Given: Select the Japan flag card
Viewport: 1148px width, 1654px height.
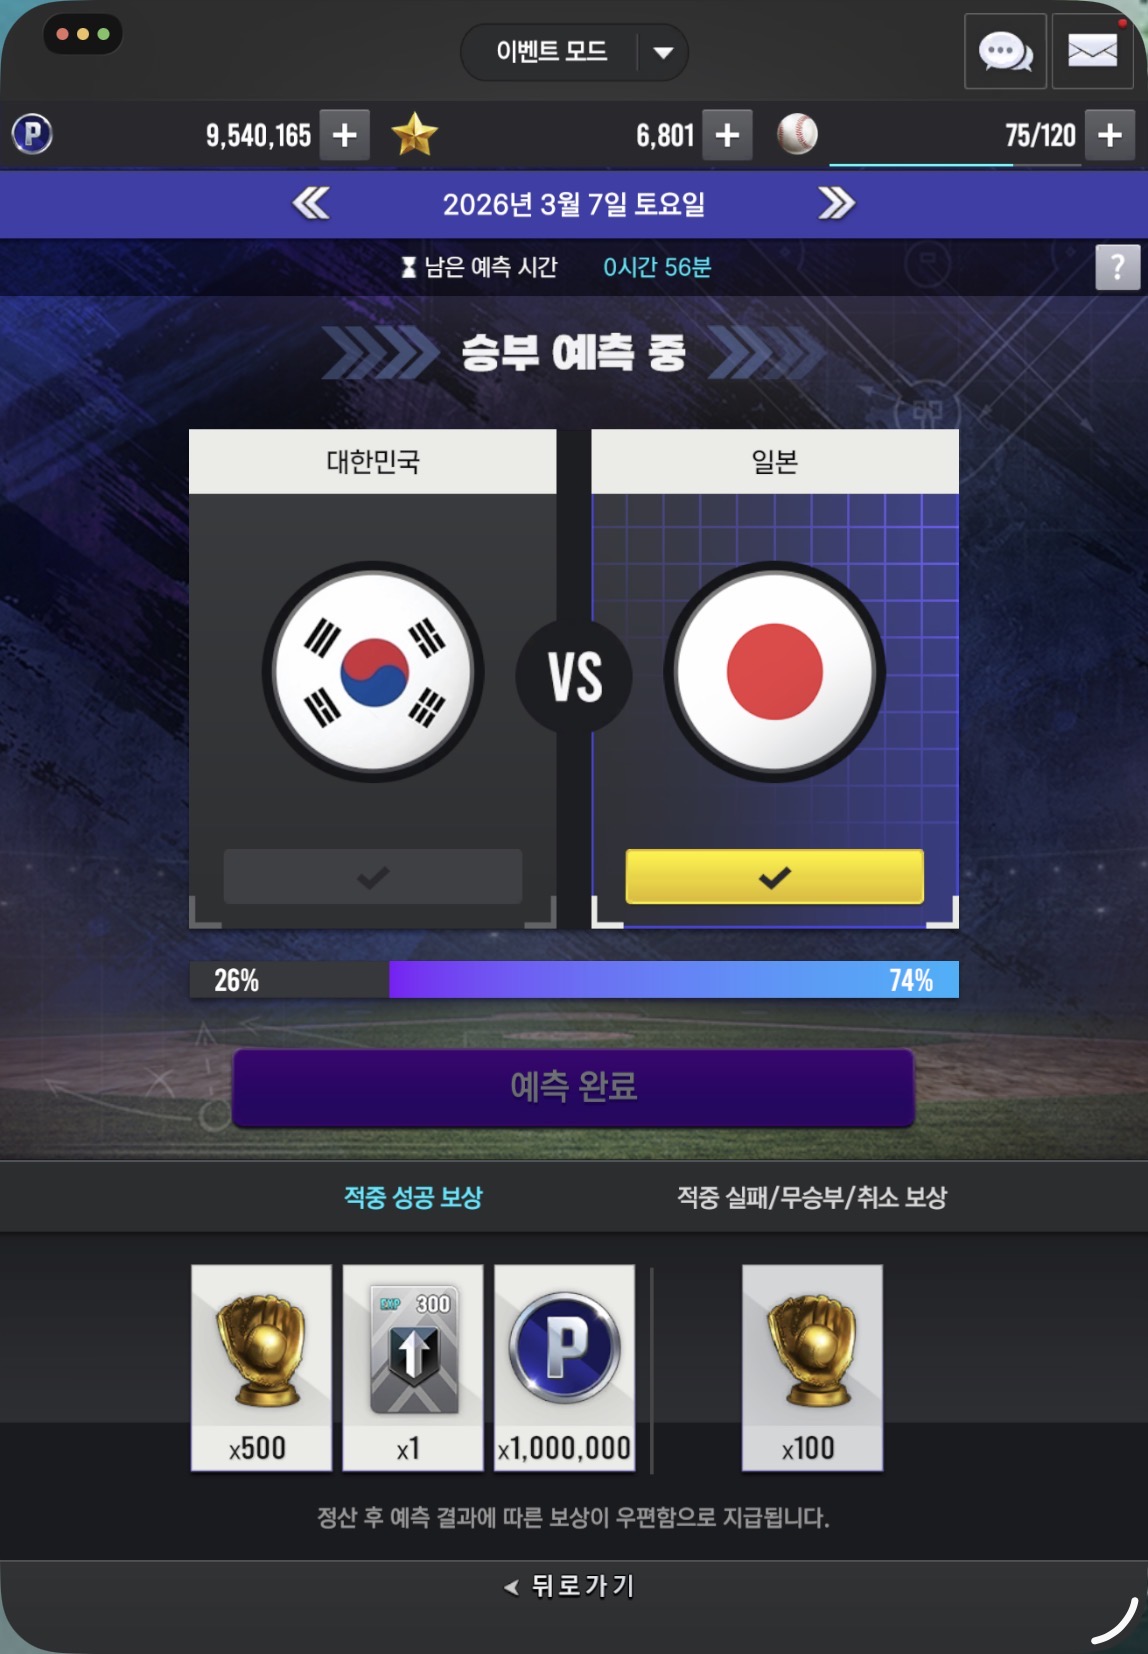Looking at the screenshot, I should pyautogui.click(x=775, y=679).
